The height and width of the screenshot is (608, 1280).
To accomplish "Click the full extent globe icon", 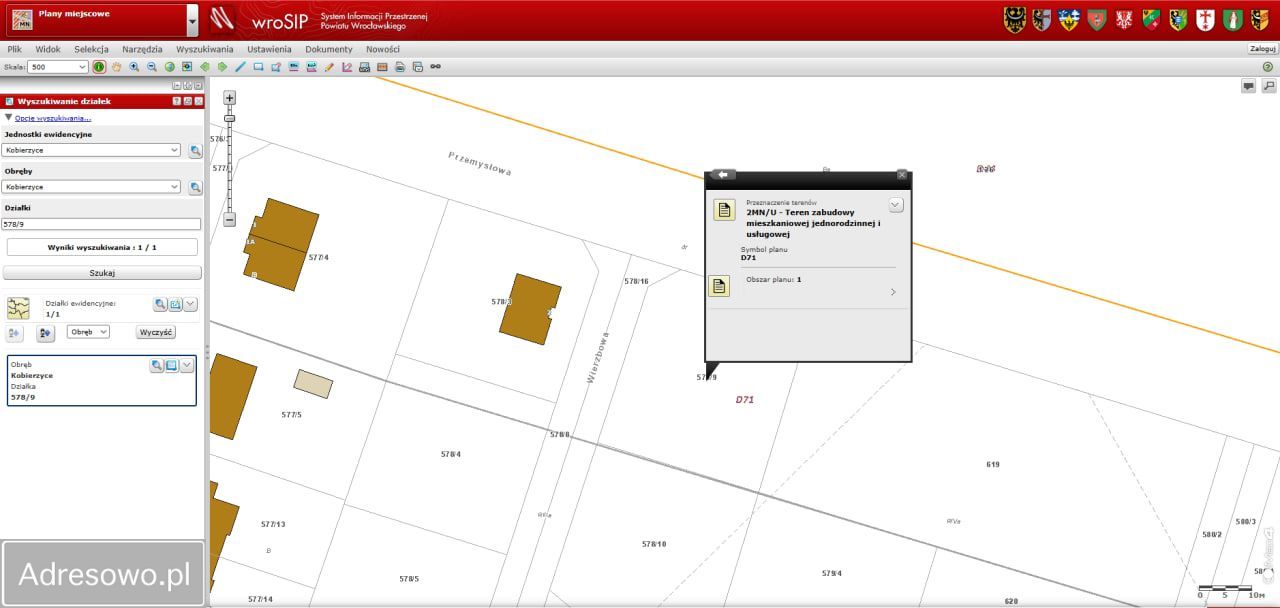I will point(169,67).
